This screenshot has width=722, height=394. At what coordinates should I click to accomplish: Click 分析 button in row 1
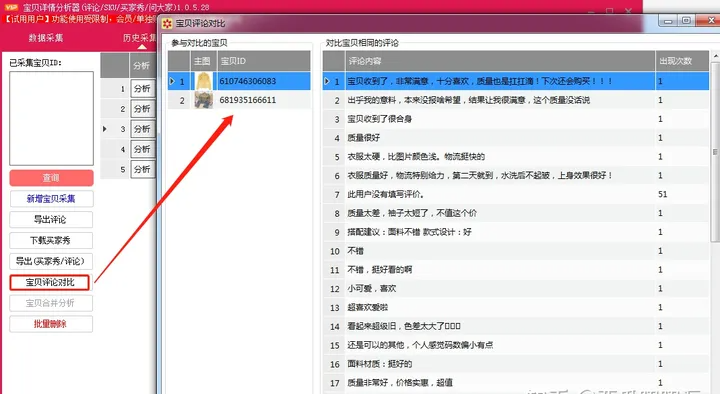tap(143, 88)
